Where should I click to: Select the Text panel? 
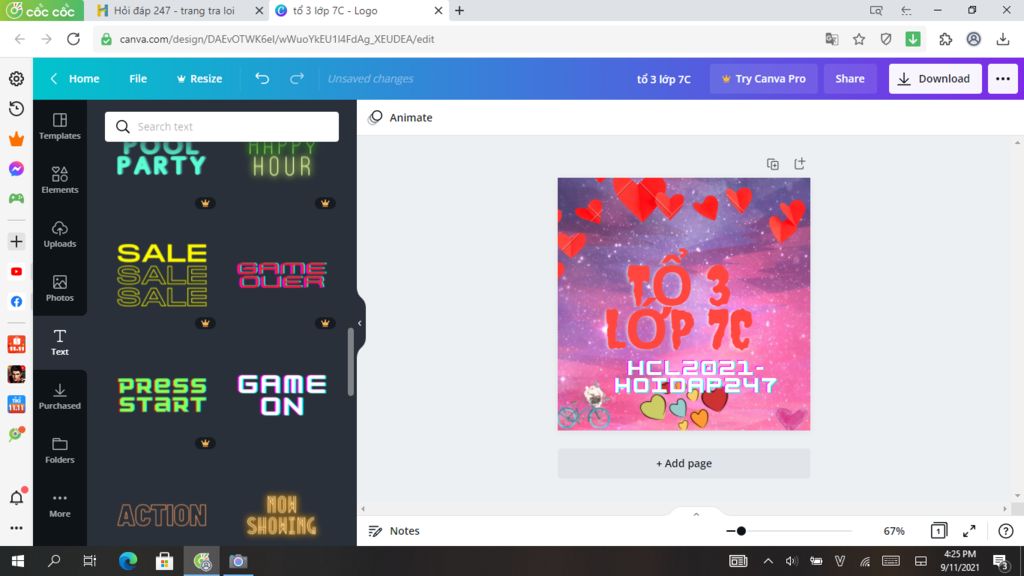tap(59, 342)
